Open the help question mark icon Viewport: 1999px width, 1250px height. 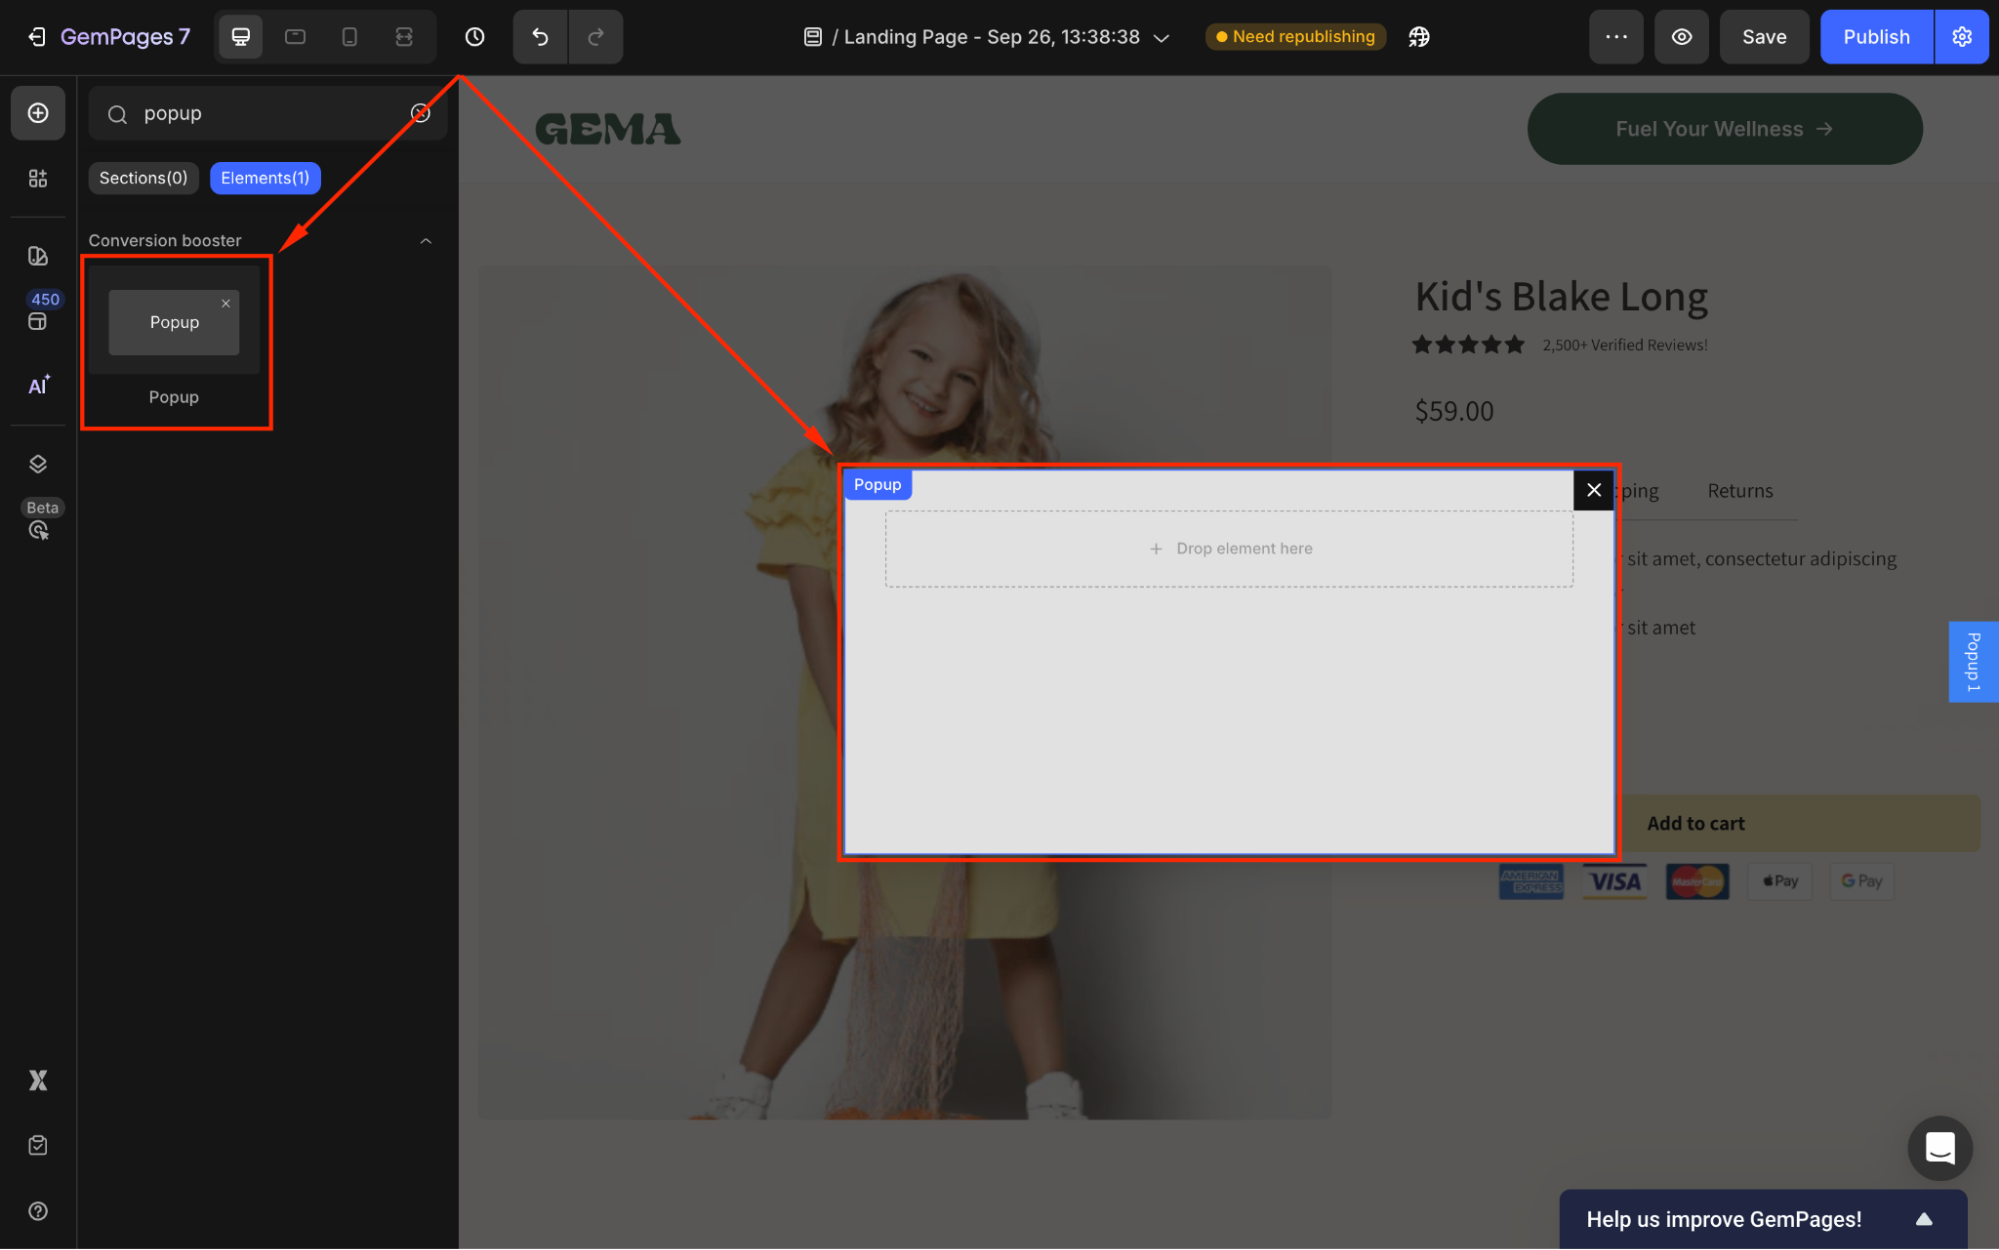point(38,1211)
